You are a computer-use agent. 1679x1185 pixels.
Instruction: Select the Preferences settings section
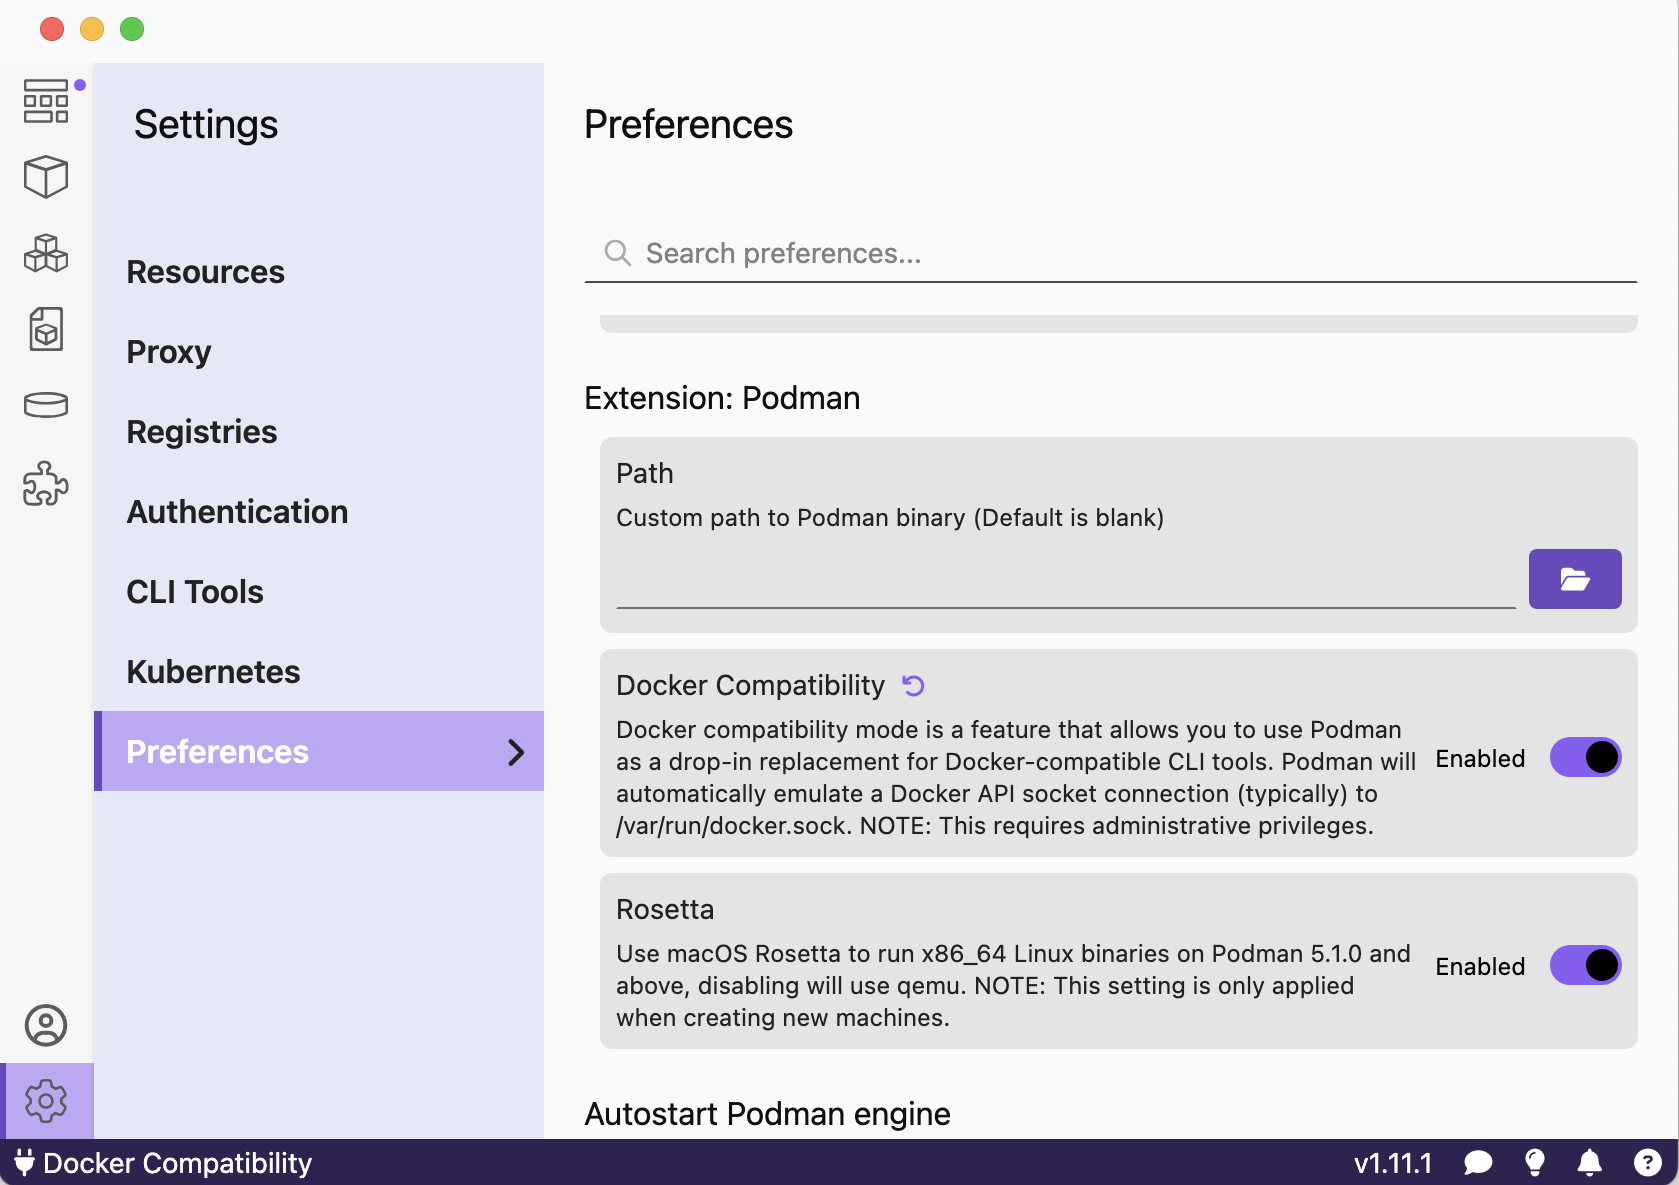coord(319,751)
